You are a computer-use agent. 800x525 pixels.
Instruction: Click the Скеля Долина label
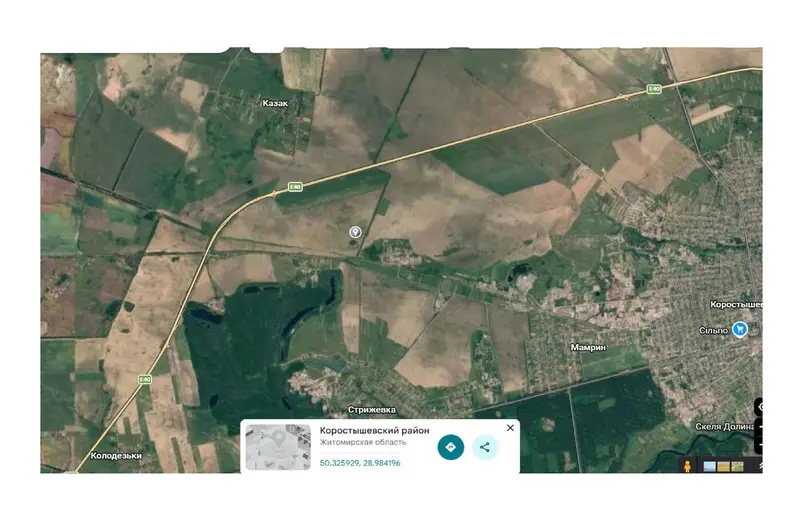(724, 426)
